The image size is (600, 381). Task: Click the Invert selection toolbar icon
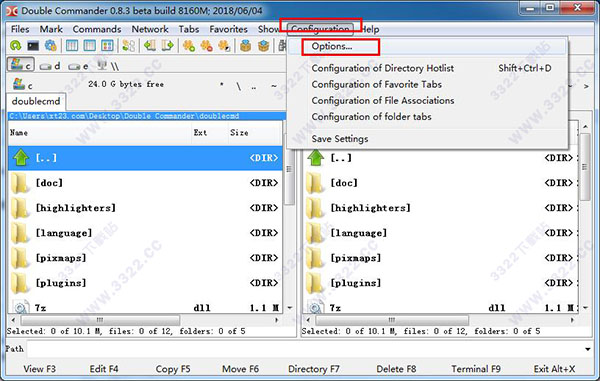[x=224, y=46]
